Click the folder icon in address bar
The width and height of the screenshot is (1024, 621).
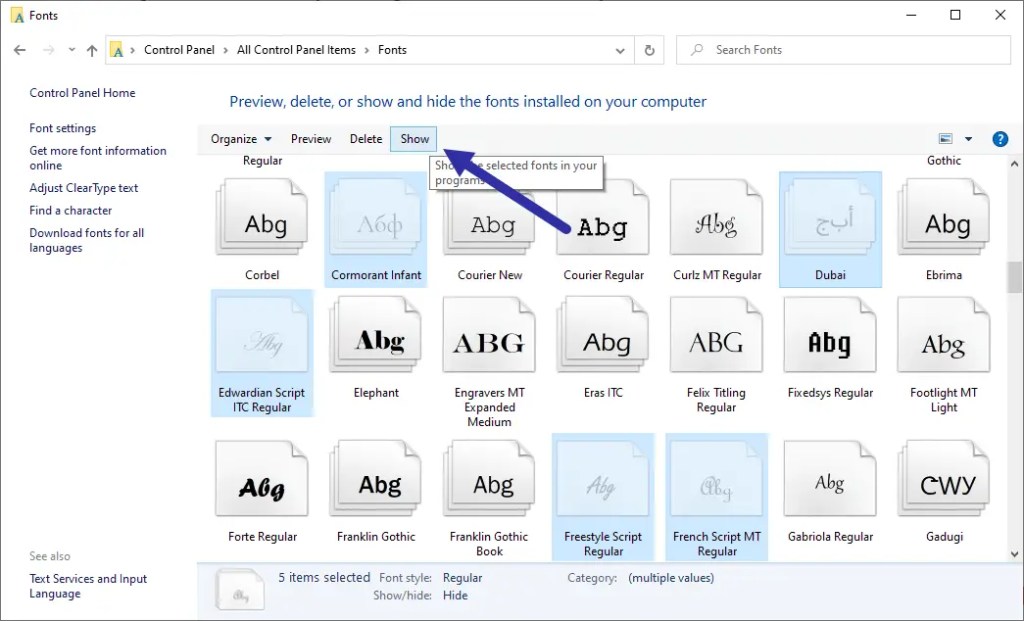click(116, 50)
